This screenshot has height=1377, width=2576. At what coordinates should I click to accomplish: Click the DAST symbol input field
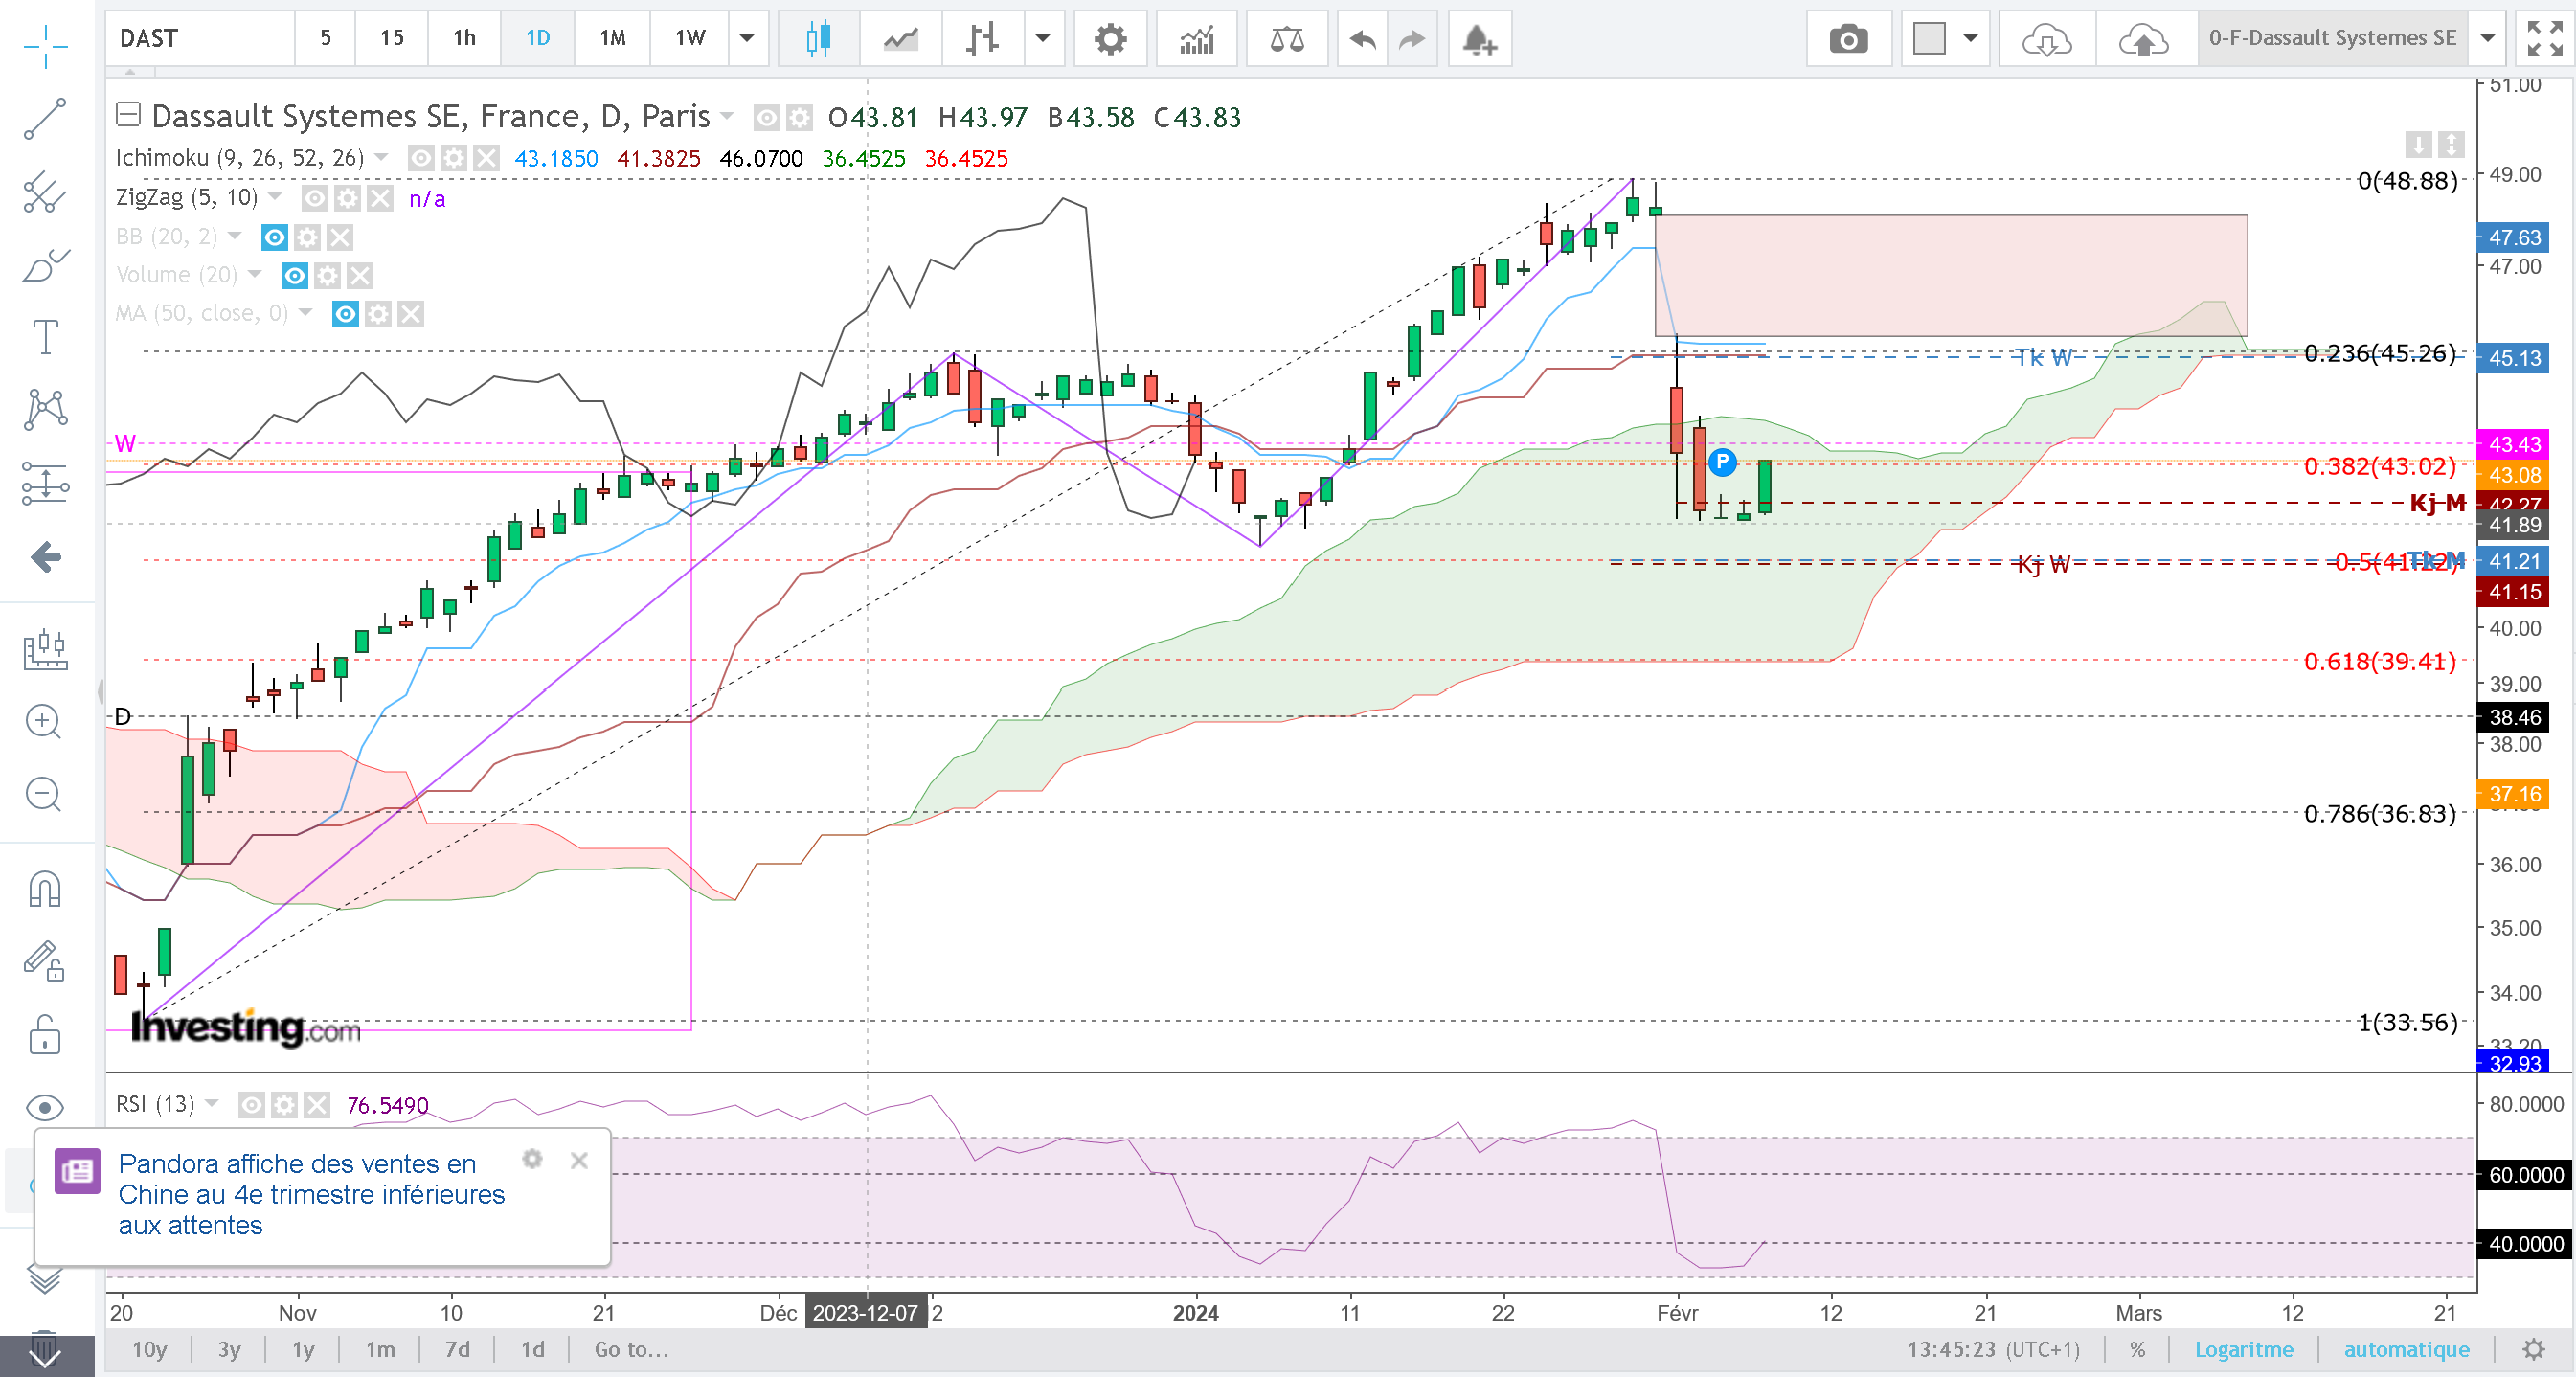pos(200,39)
